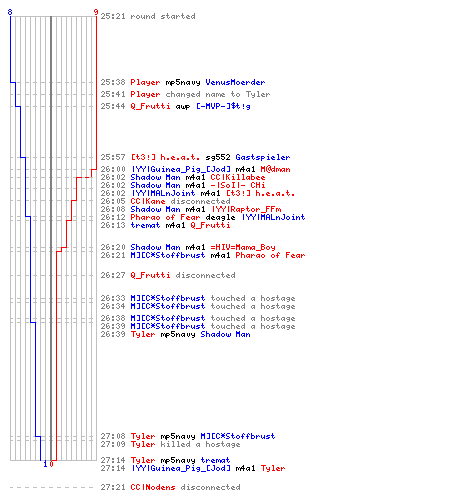Viewport: 450px width, 500px height.
Task: Select player name VenusMoerder at 25:38
Action: tap(235, 82)
